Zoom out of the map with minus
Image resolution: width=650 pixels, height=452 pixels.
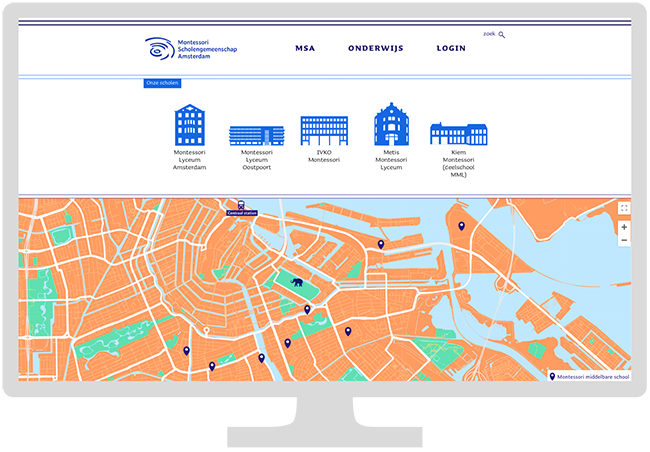click(x=624, y=240)
